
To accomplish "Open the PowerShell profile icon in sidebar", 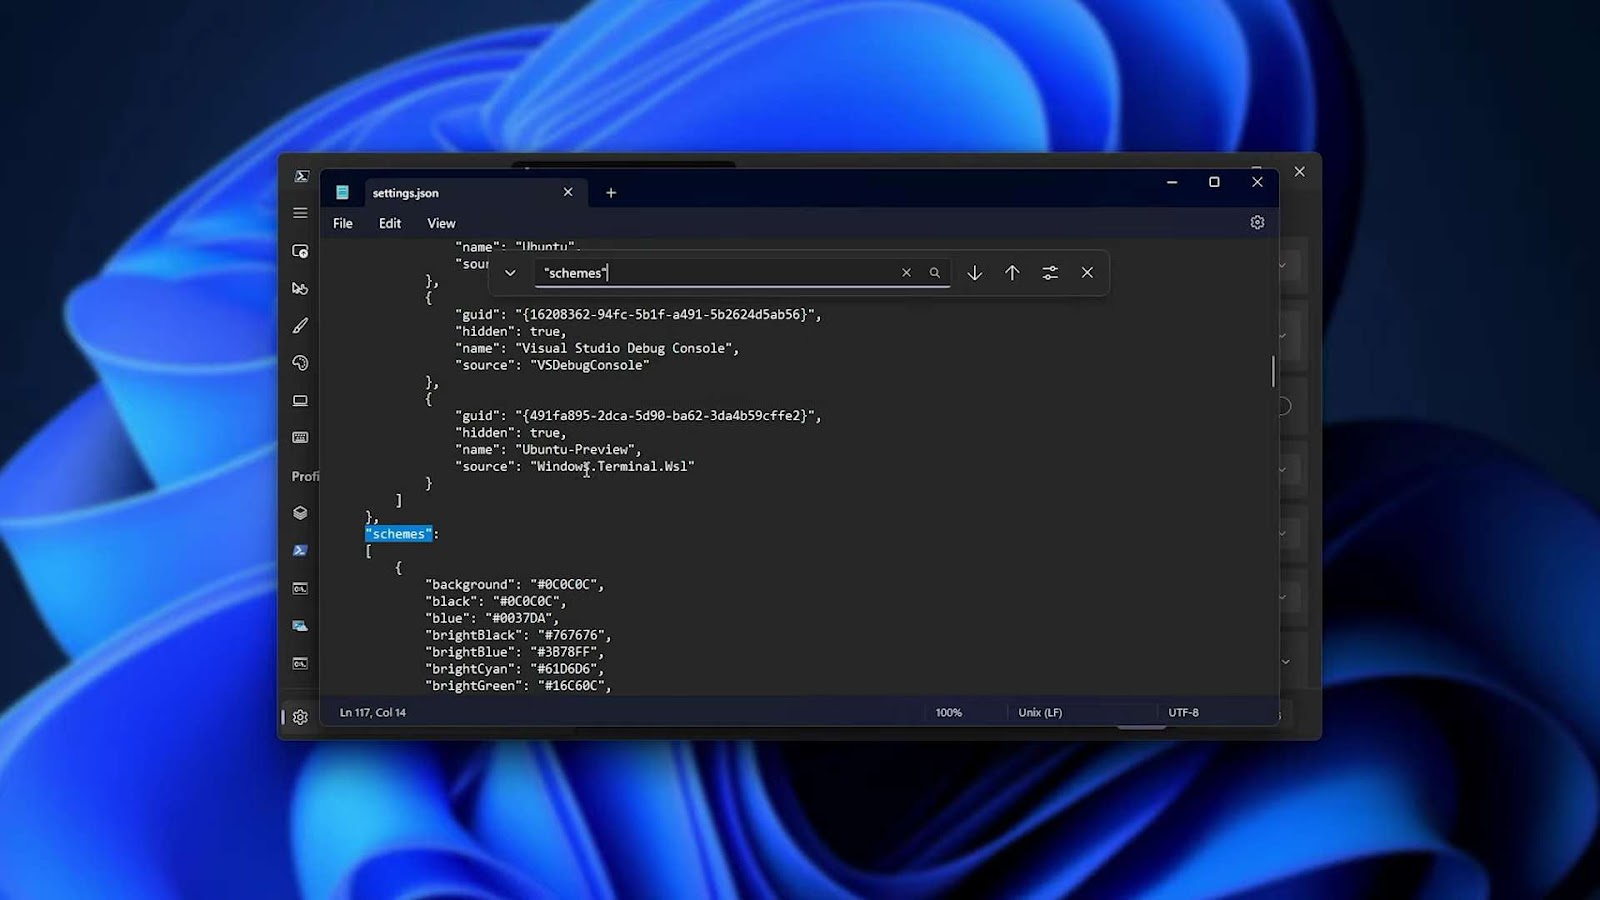I will click(x=300, y=550).
